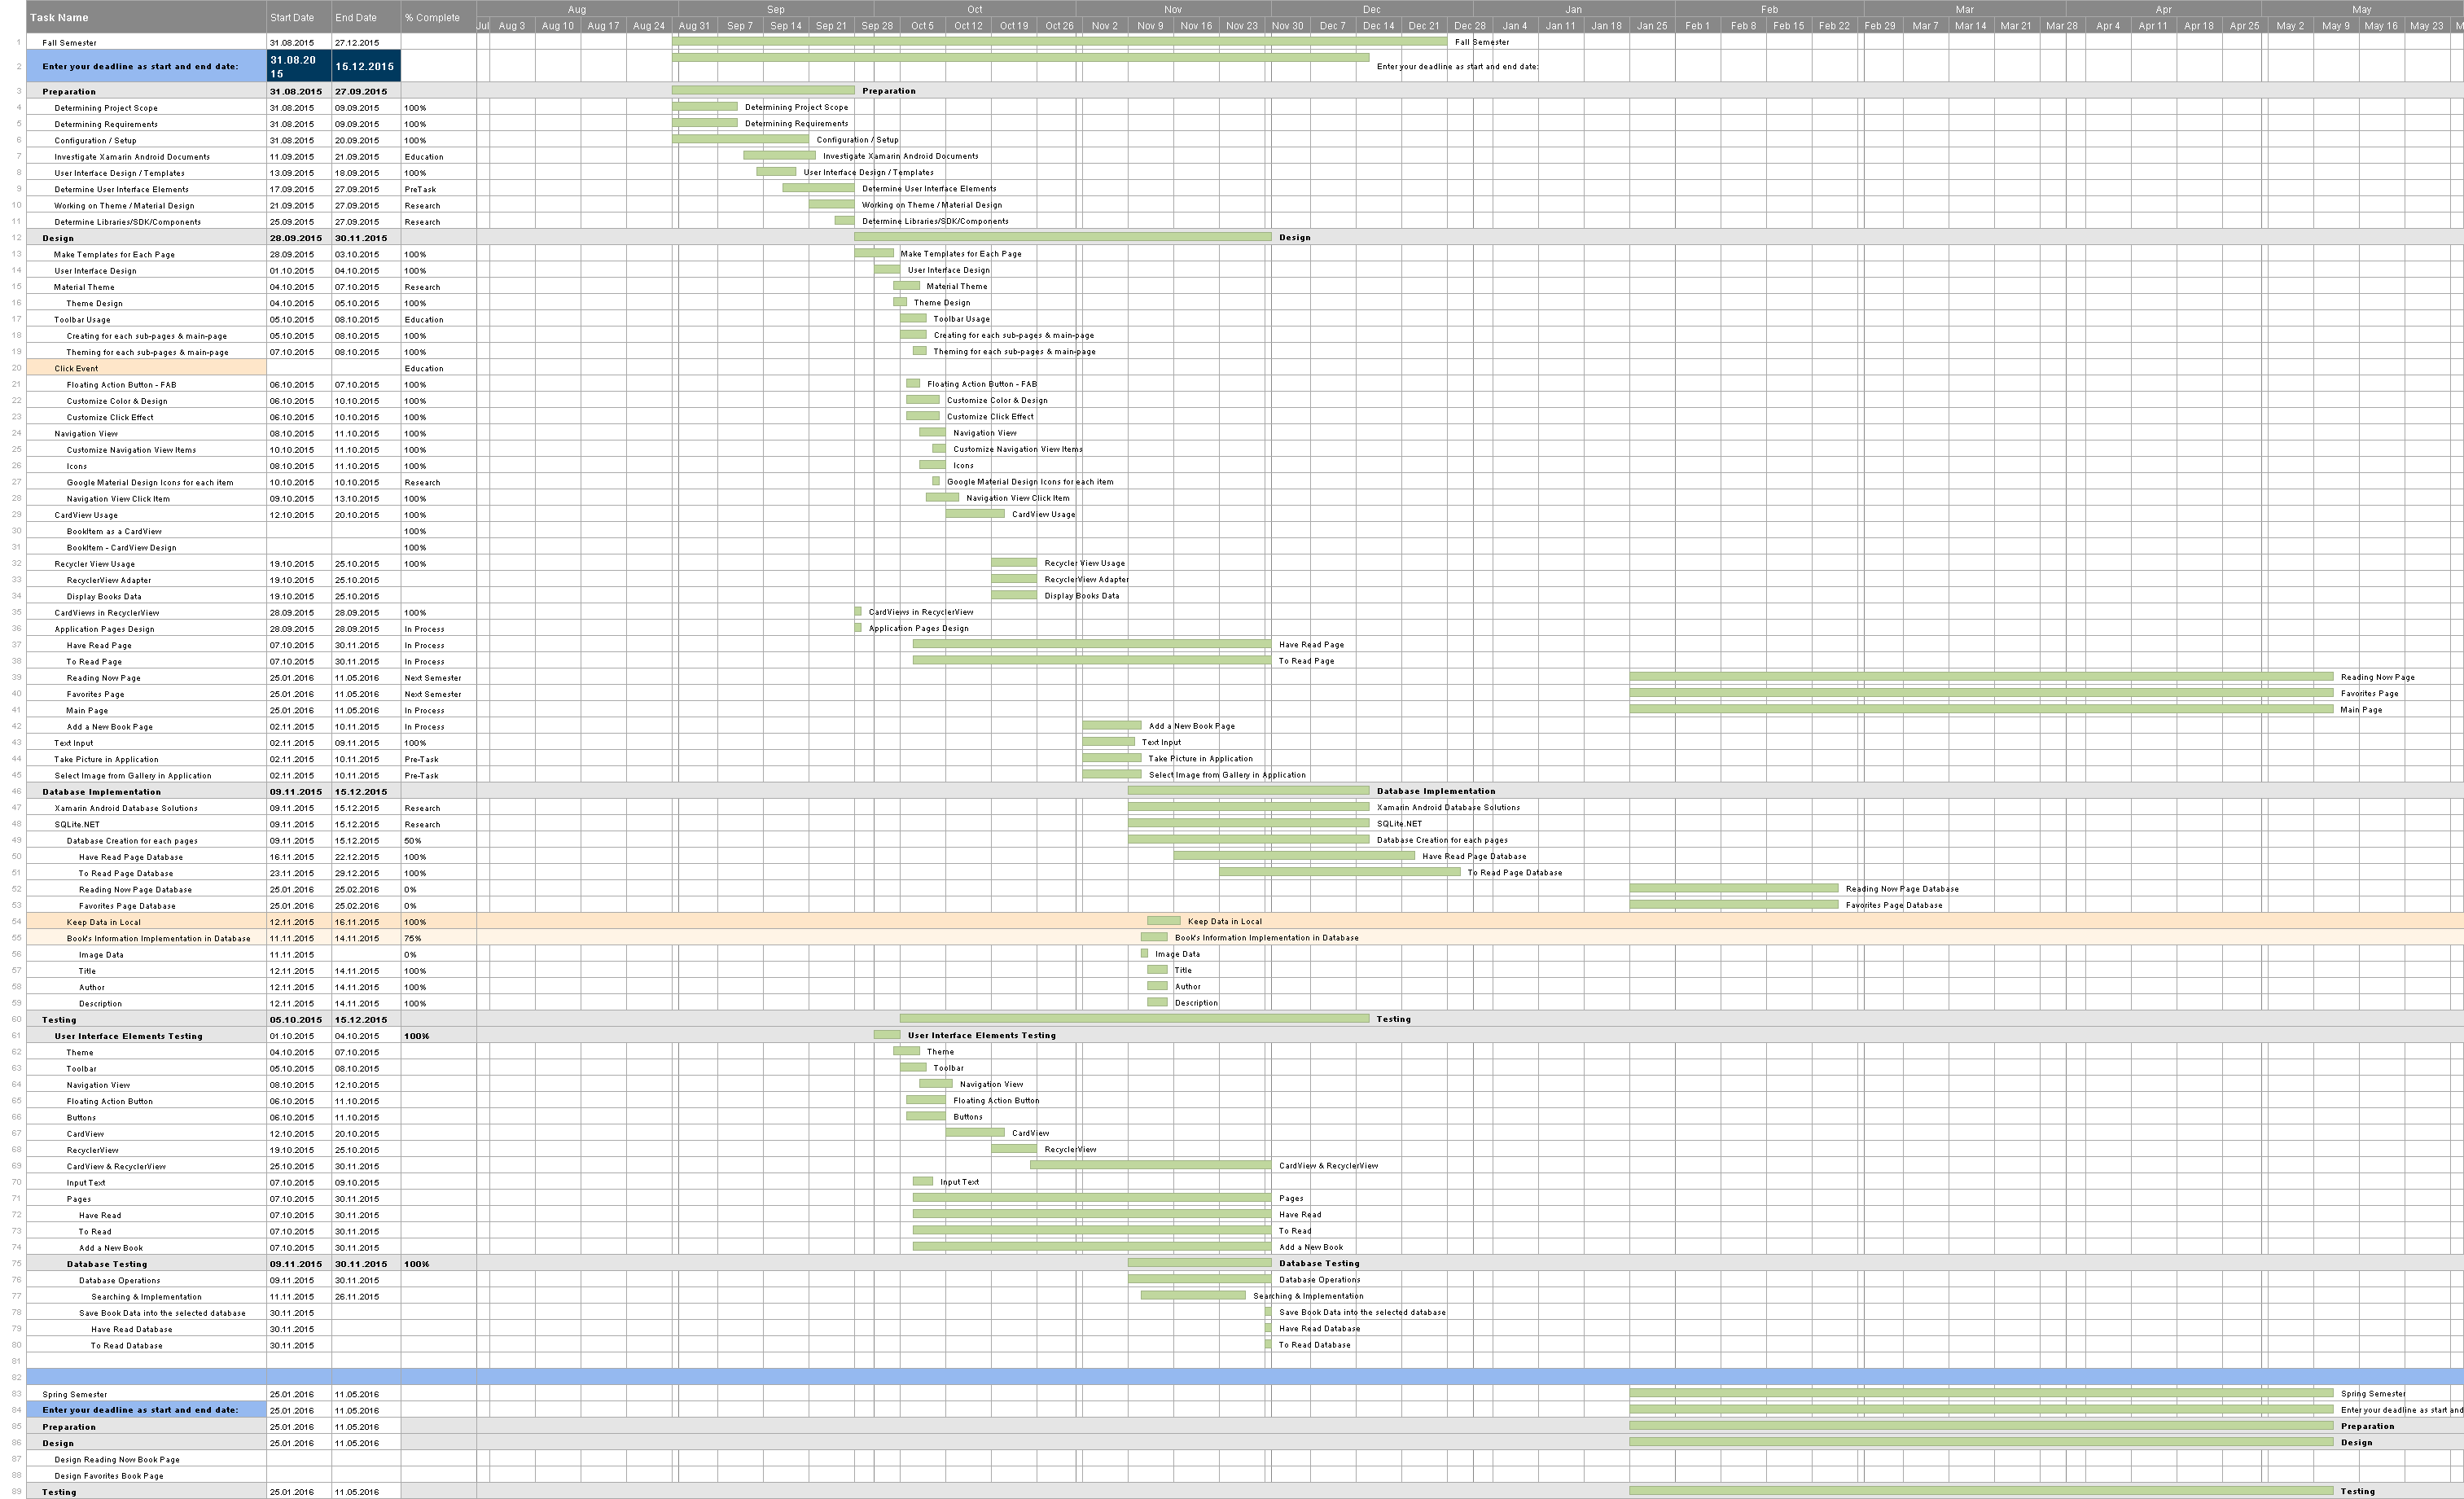Select the Click Event task name cell
Viewport: 2464px width, 1499px height.
pyautogui.click(x=76, y=368)
